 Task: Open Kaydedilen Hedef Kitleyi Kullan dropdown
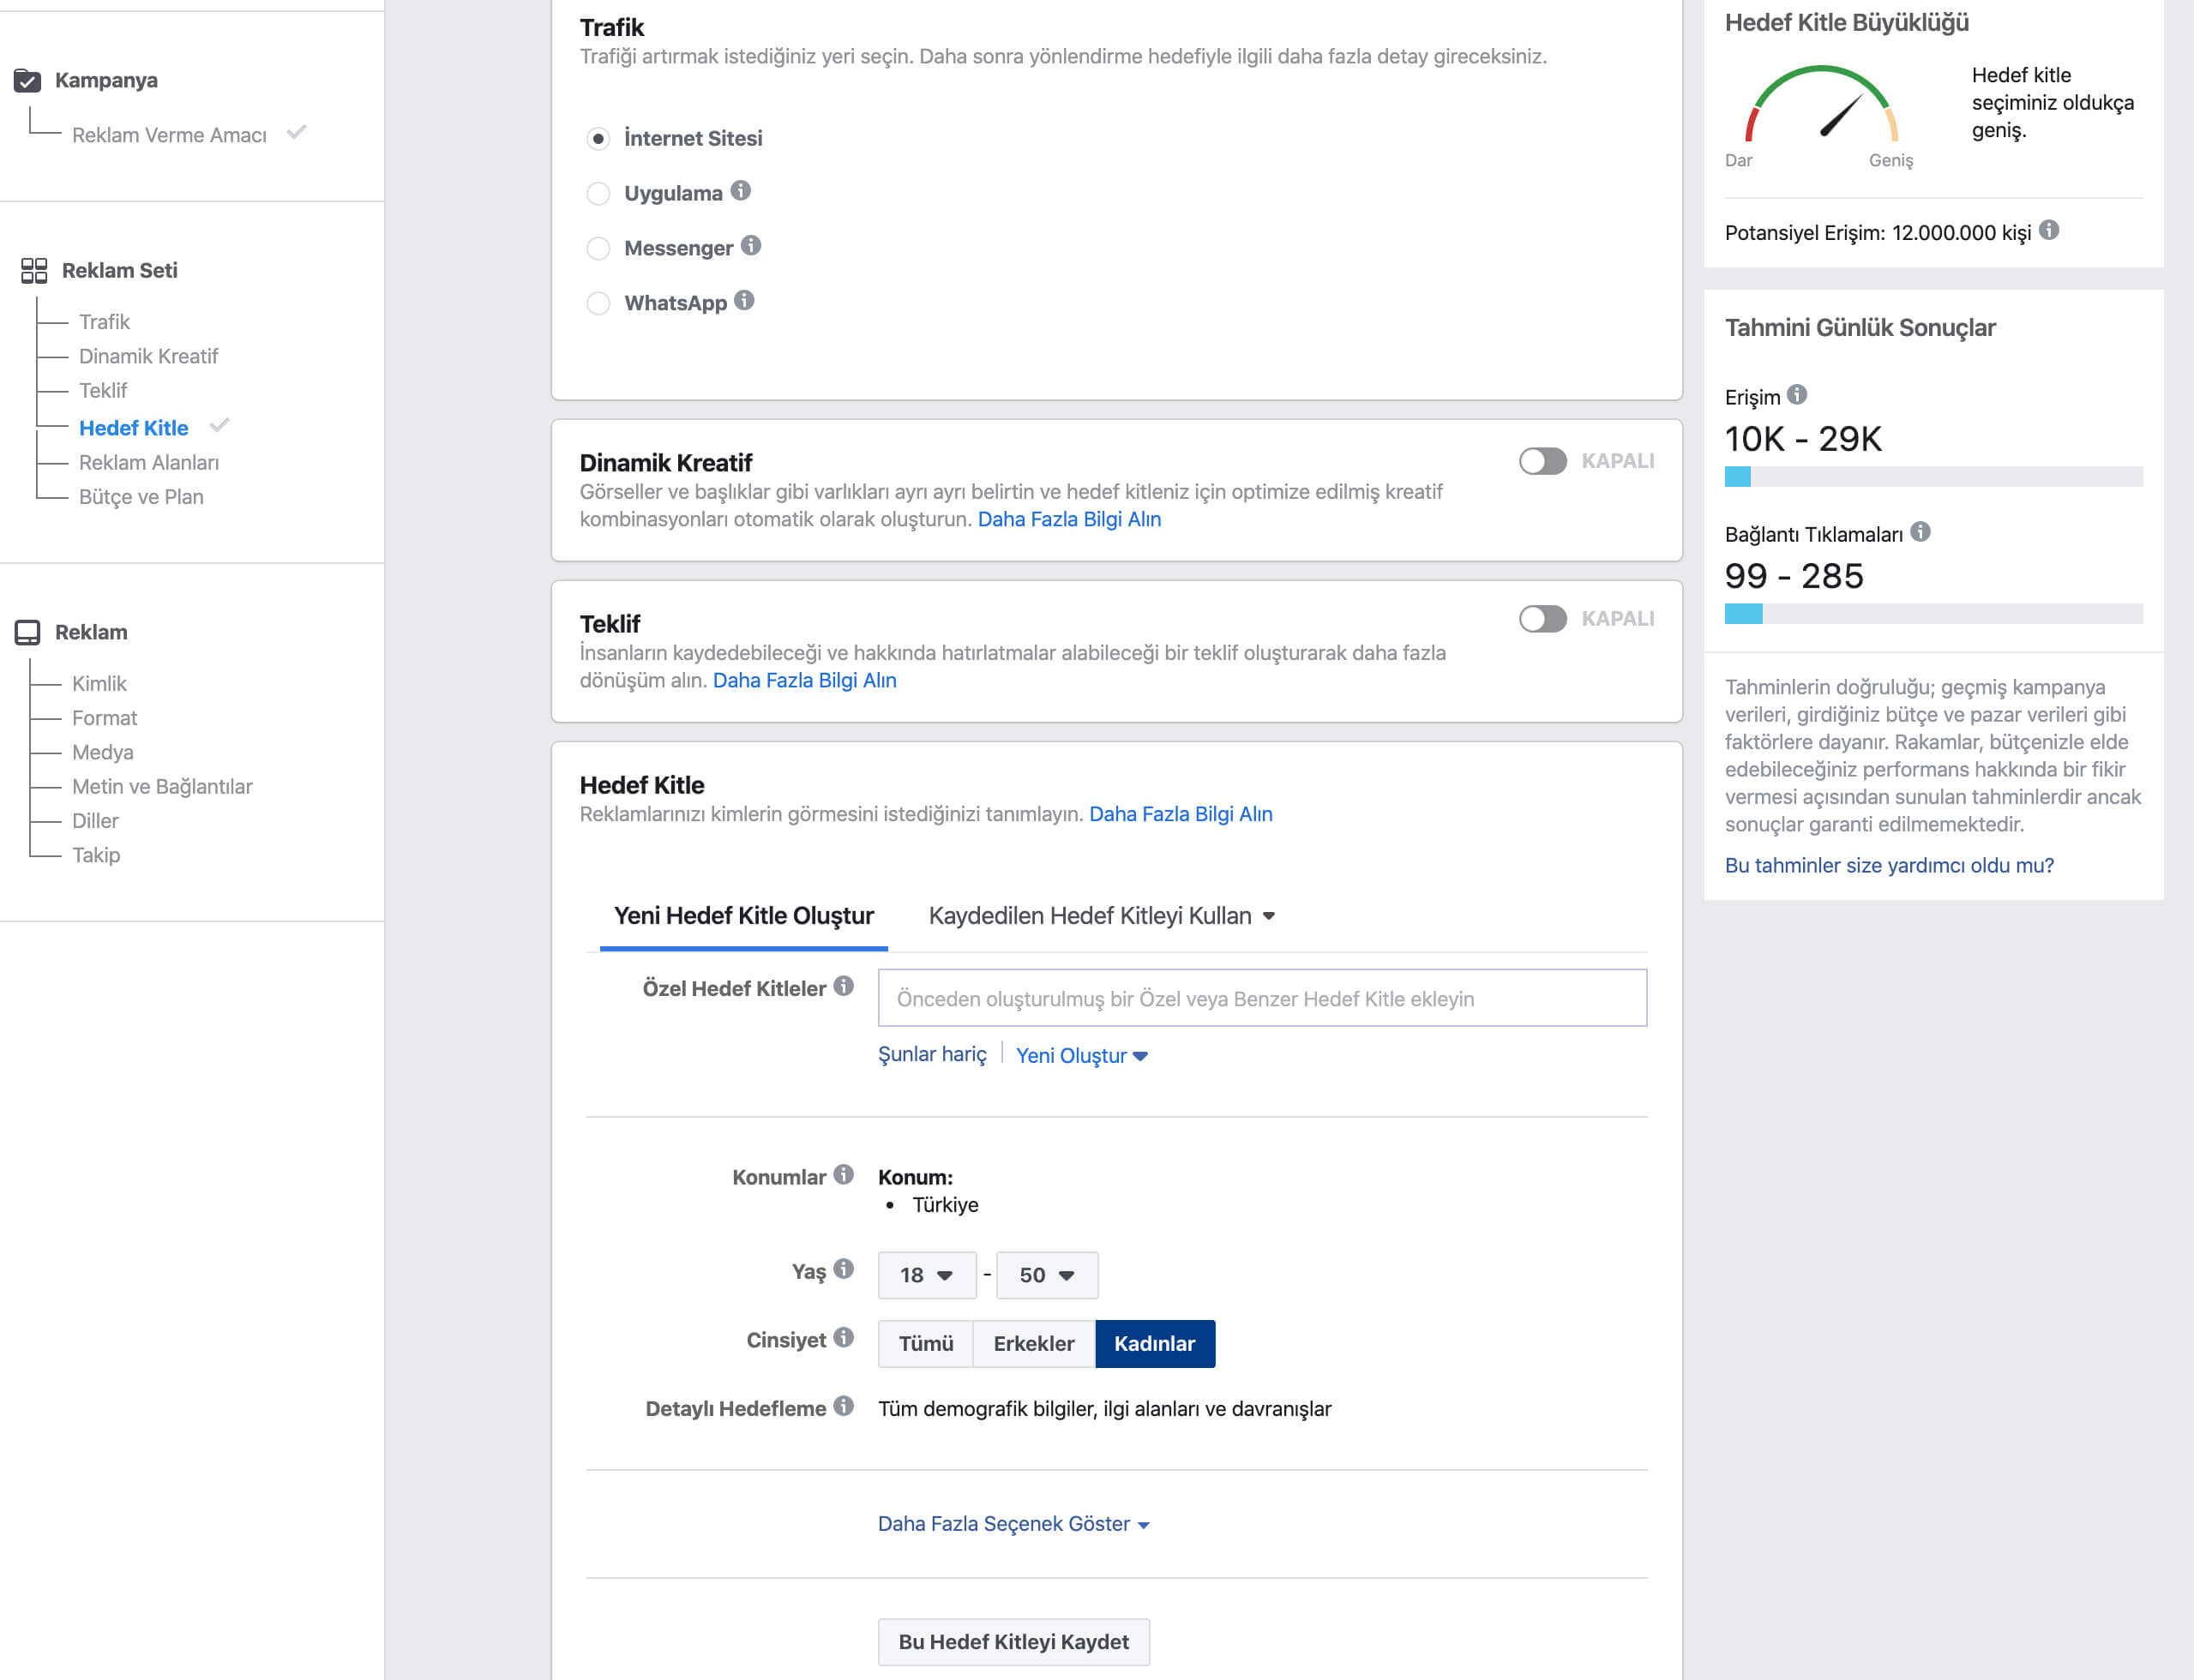coord(1102,916)
